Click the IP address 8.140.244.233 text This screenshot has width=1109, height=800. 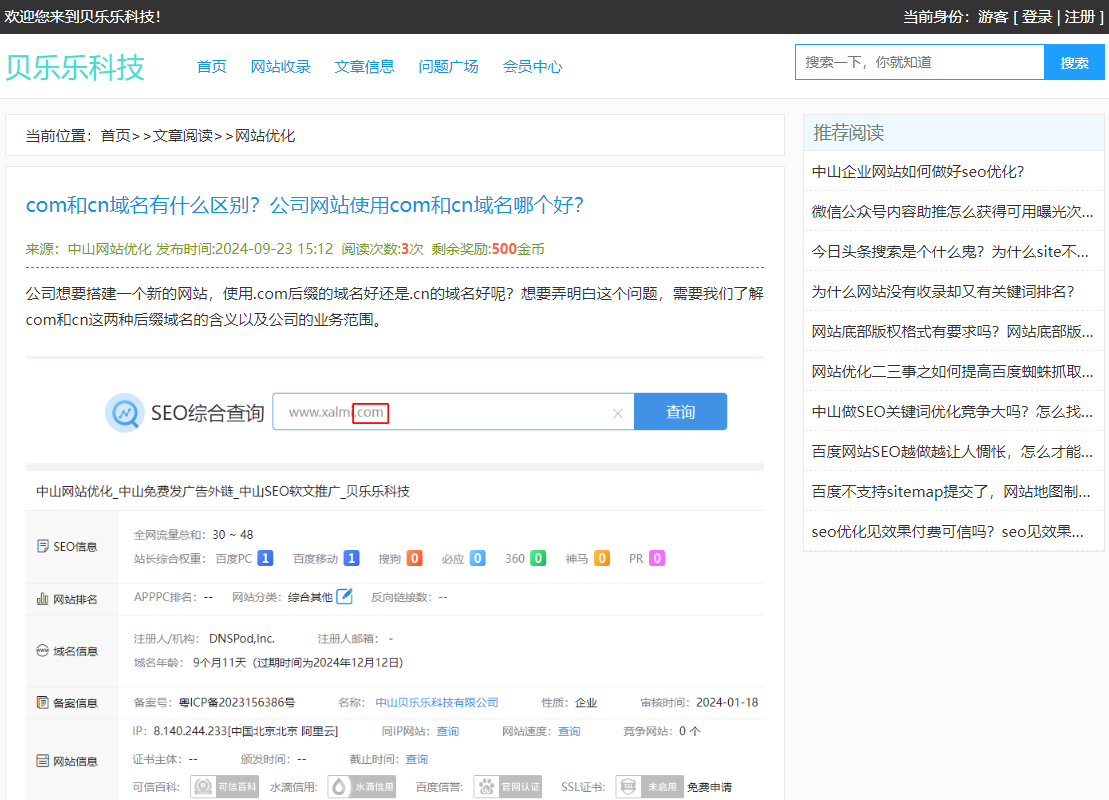(190, 731)
